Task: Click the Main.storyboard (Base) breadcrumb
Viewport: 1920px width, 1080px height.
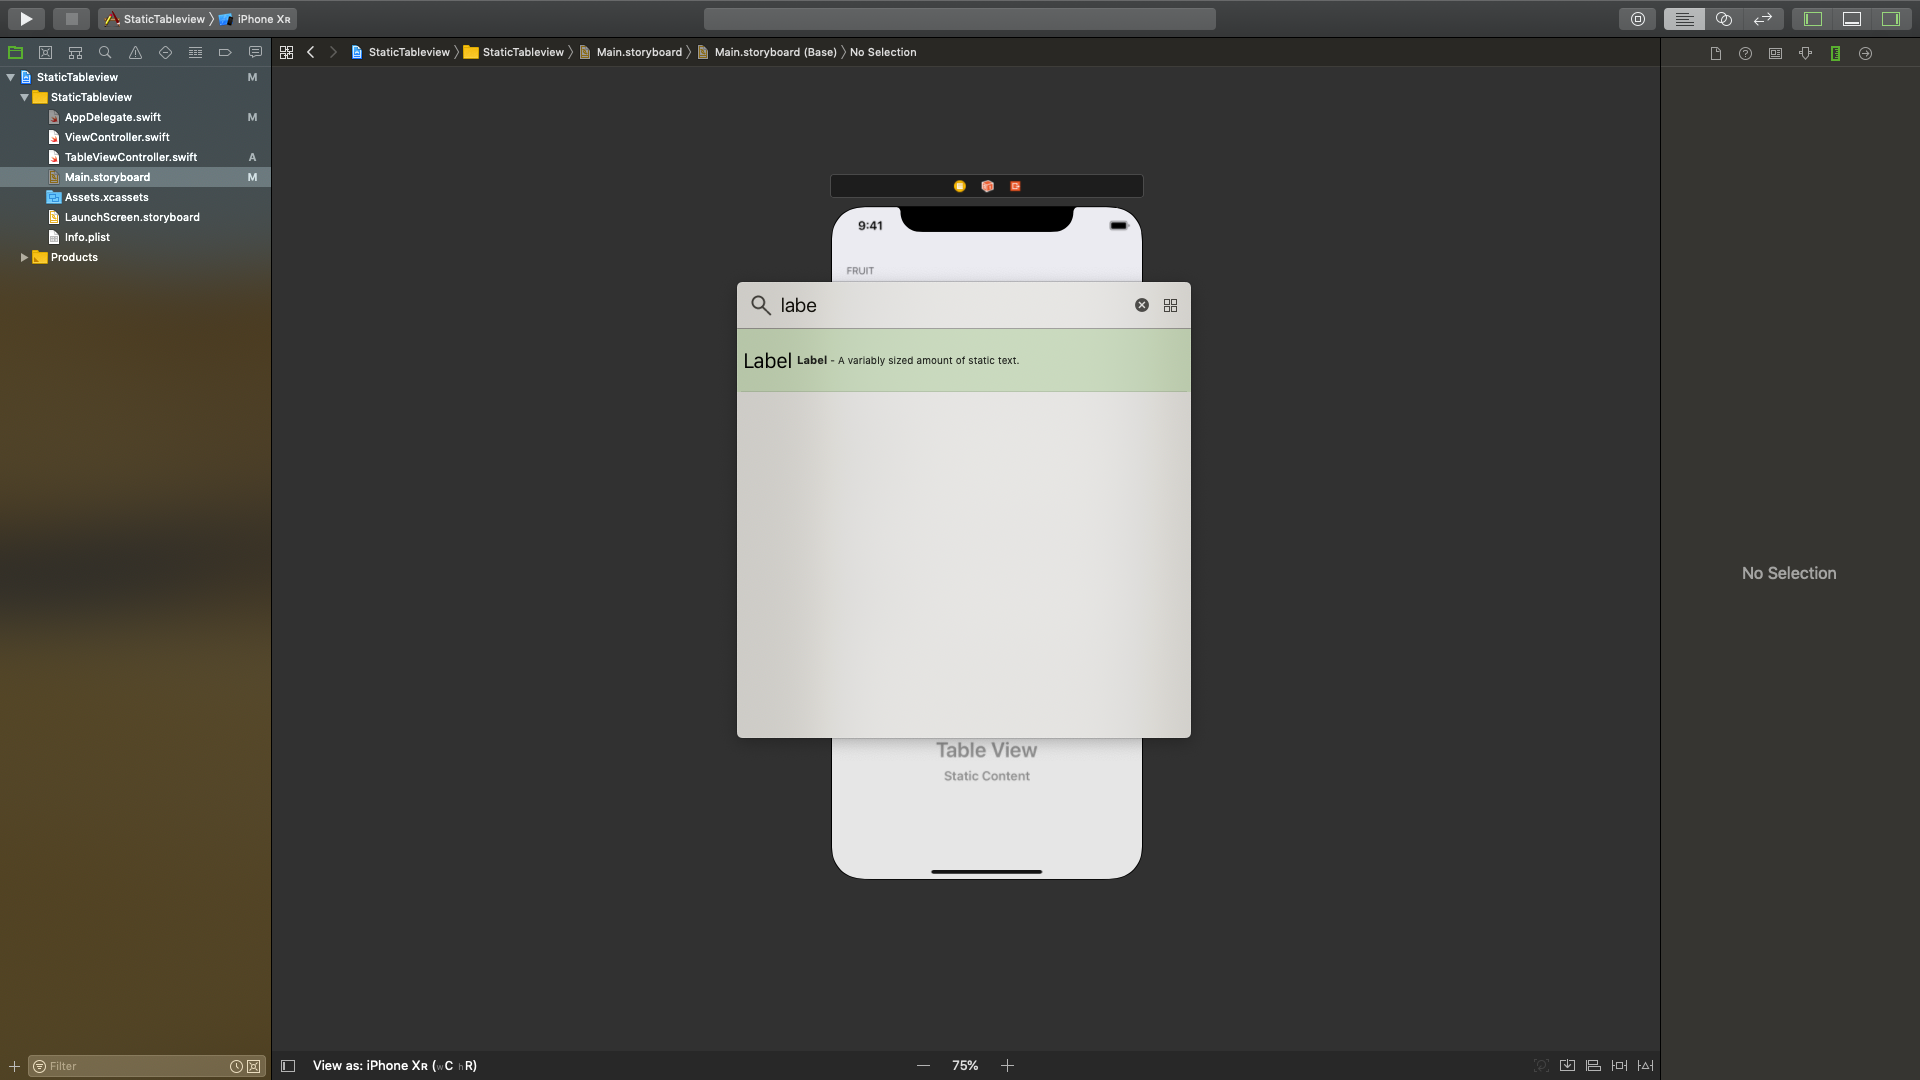Action: 775,51
